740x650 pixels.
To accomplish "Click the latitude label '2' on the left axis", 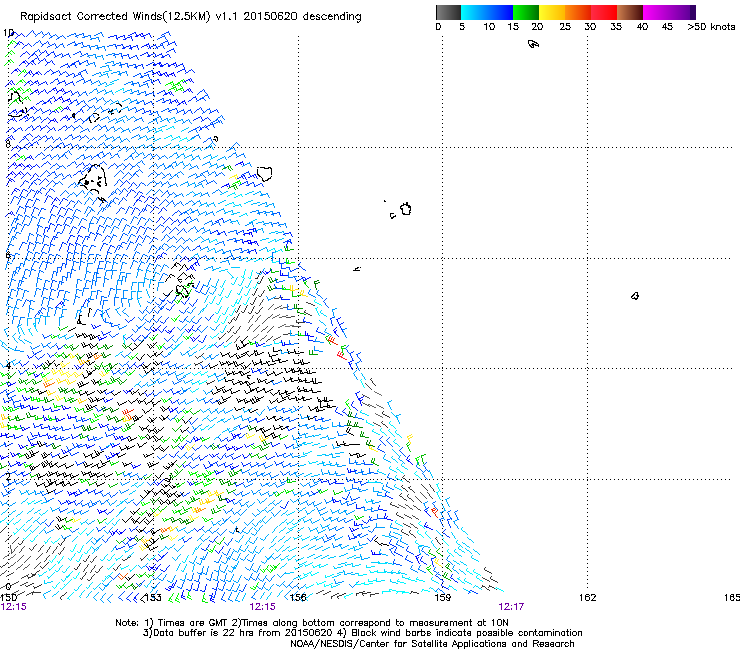I will 8,477.
